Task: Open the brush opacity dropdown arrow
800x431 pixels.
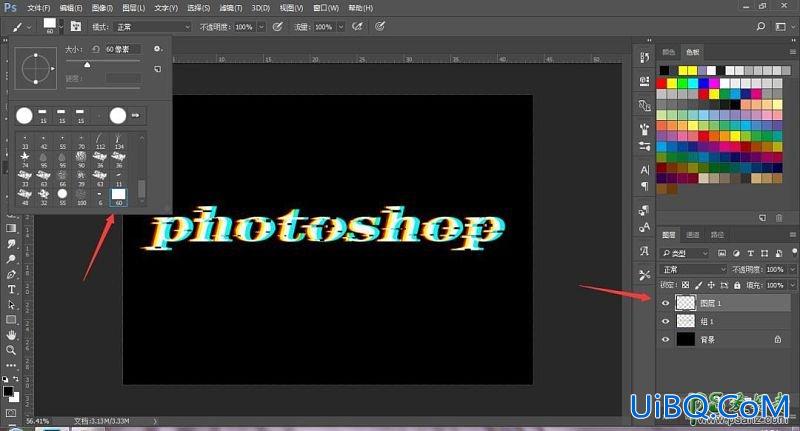Action: pos(261,27)
